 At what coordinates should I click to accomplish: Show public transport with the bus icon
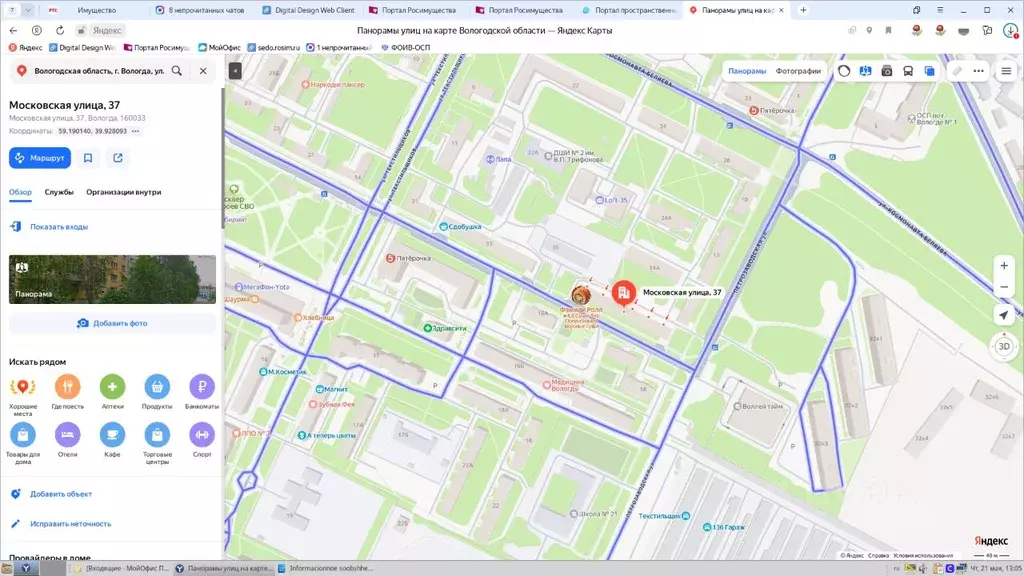click(908, 71)
